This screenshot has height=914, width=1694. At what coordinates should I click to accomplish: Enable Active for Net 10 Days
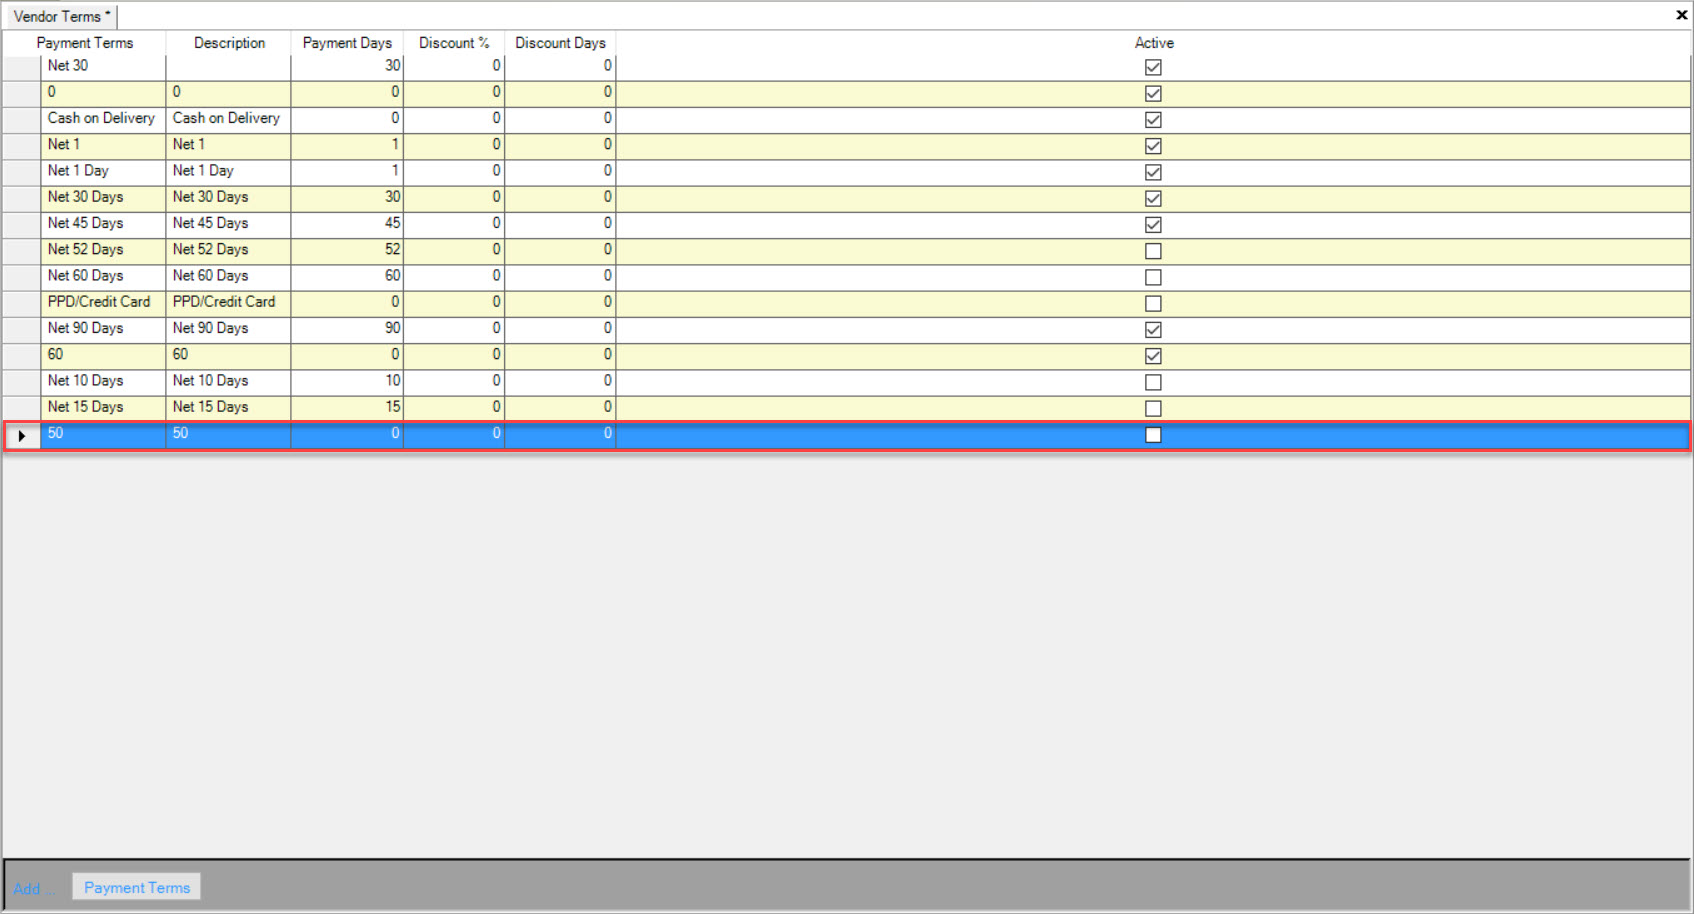click(x=1153, y=382)
